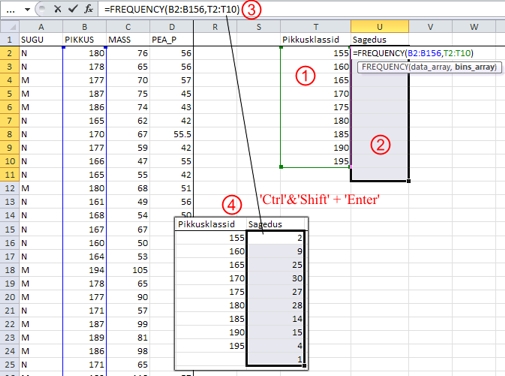
Task: Select column U header
Action: 379,27
